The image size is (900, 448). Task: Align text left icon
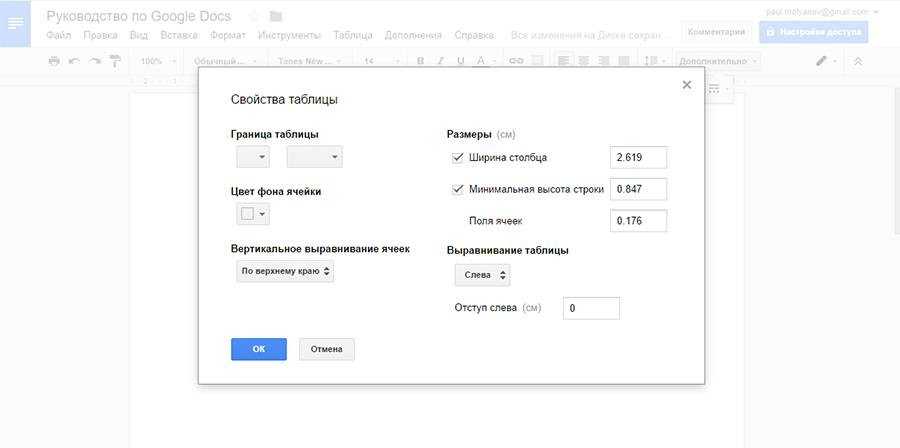[x=564, y=61]
